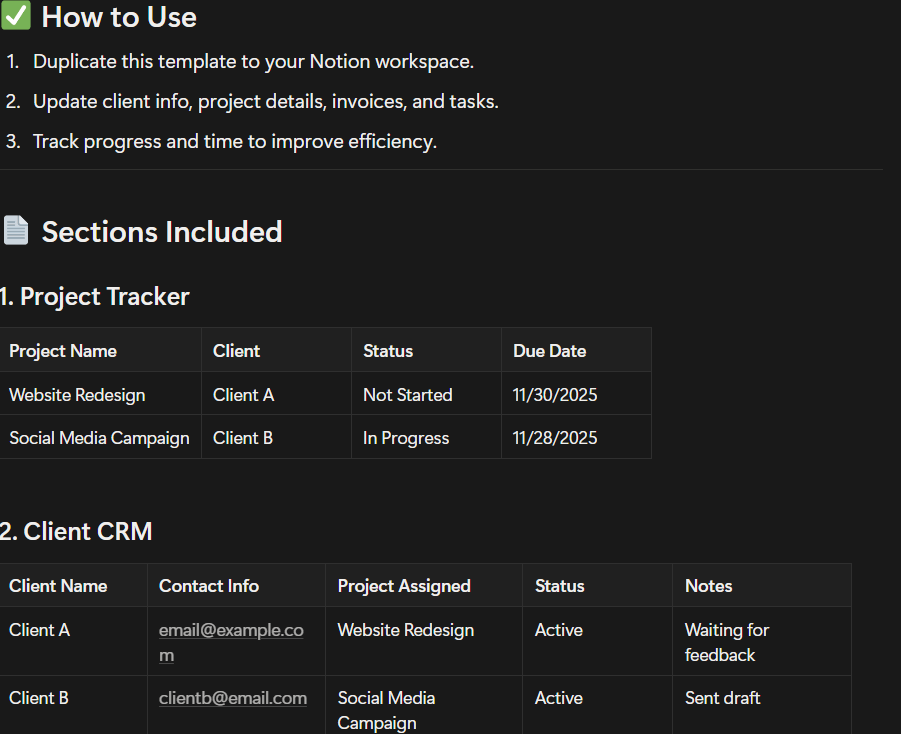Open the email@example.com contact link

point(231,642)
